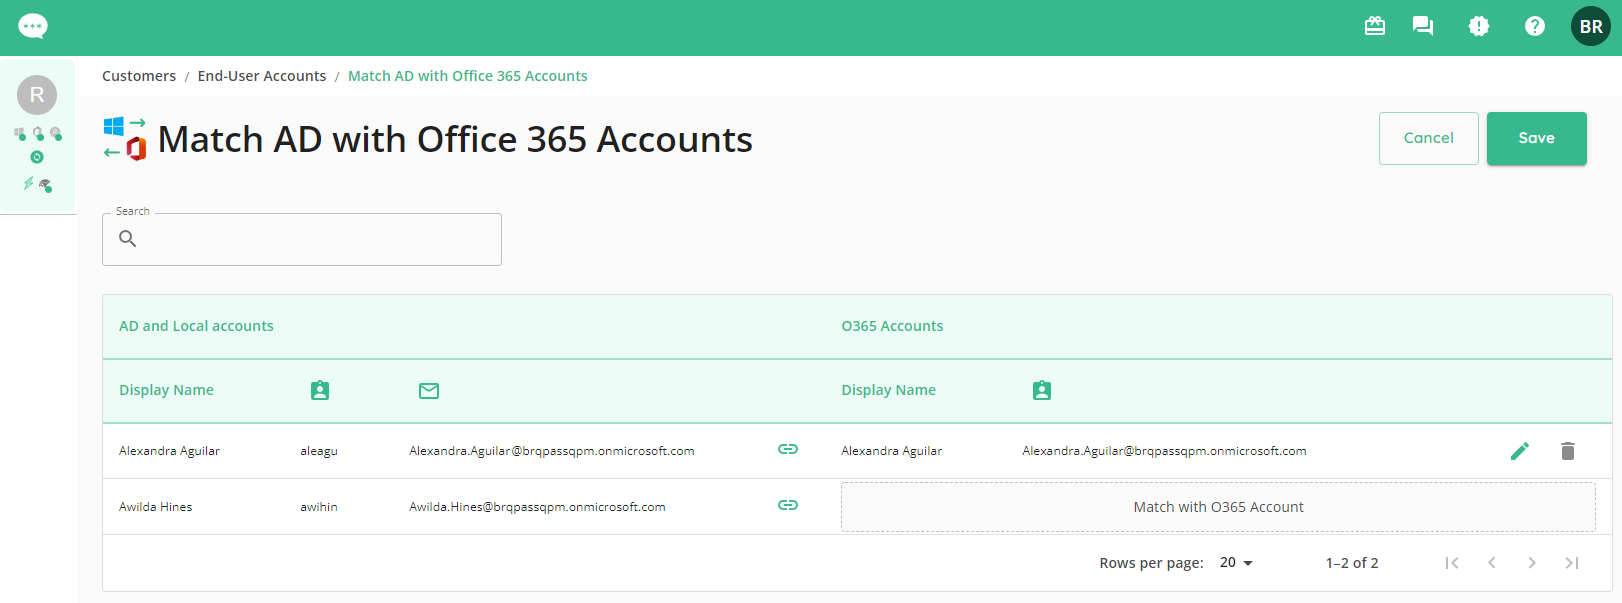Click the AD username badge column icon
1622x603 pixels.
(320, 390)
